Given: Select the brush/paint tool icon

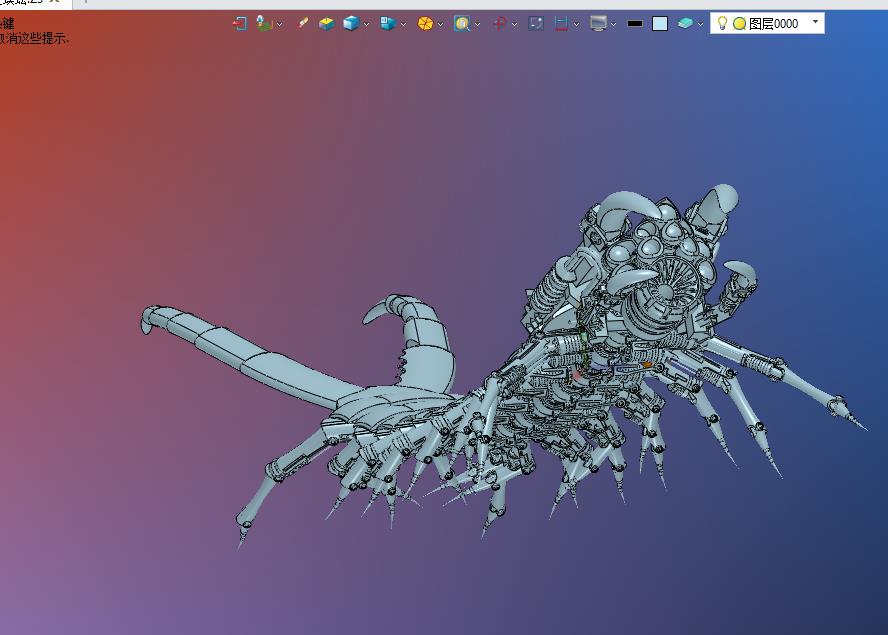Looking at the screenshot, I should pyautogui.click(x=303, y=23).
